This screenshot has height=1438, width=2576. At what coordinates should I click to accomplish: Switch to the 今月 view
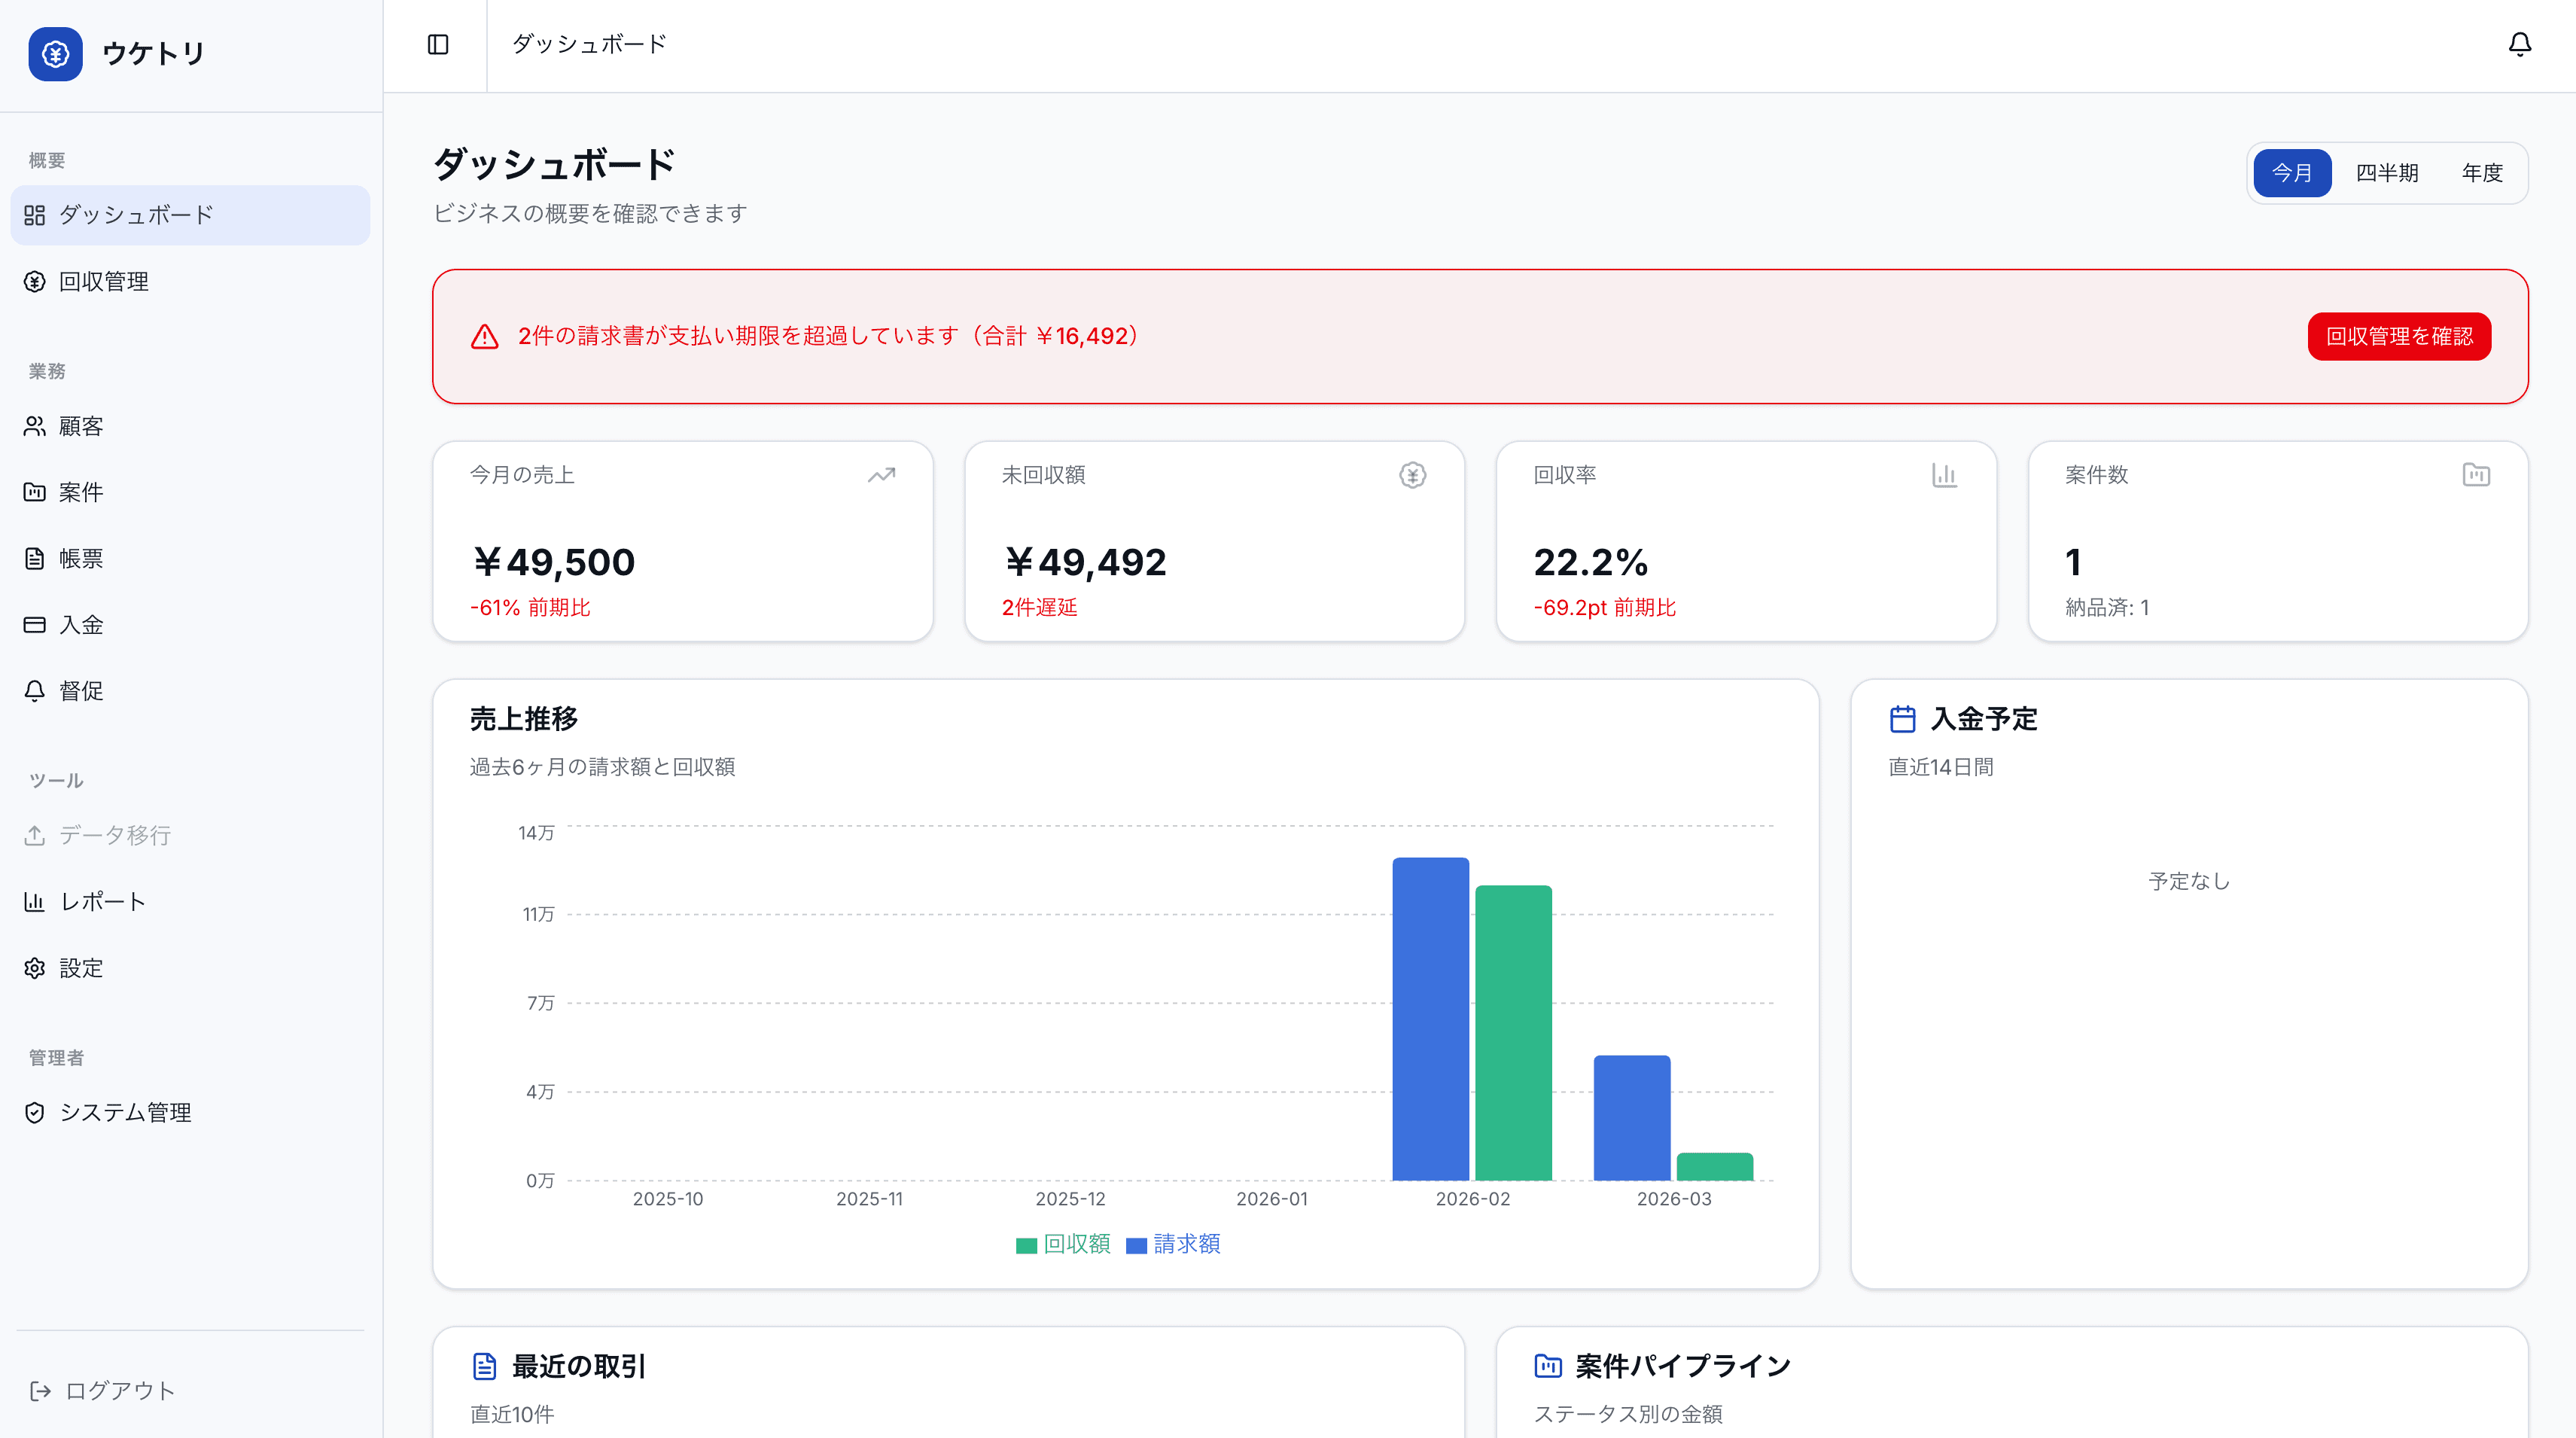(2292, 172)
